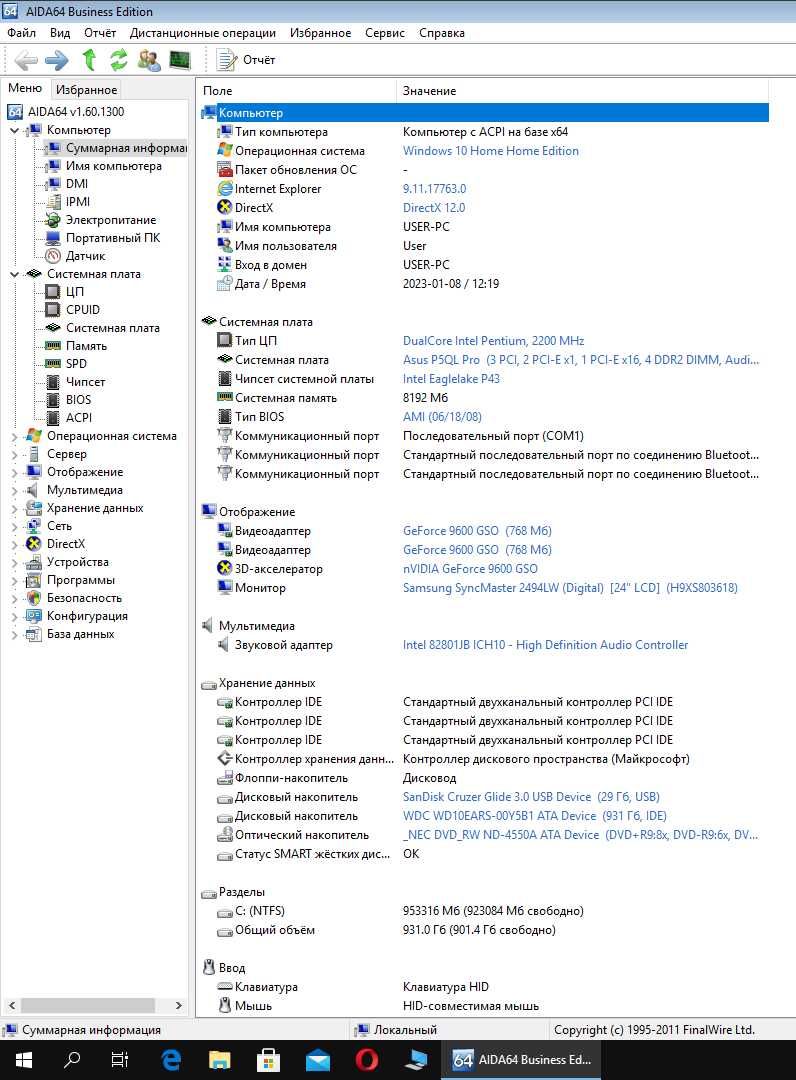Select the Компьютер header row
Screen dimensions: 796x1080
pyautogui.click(x=483, y=113)
